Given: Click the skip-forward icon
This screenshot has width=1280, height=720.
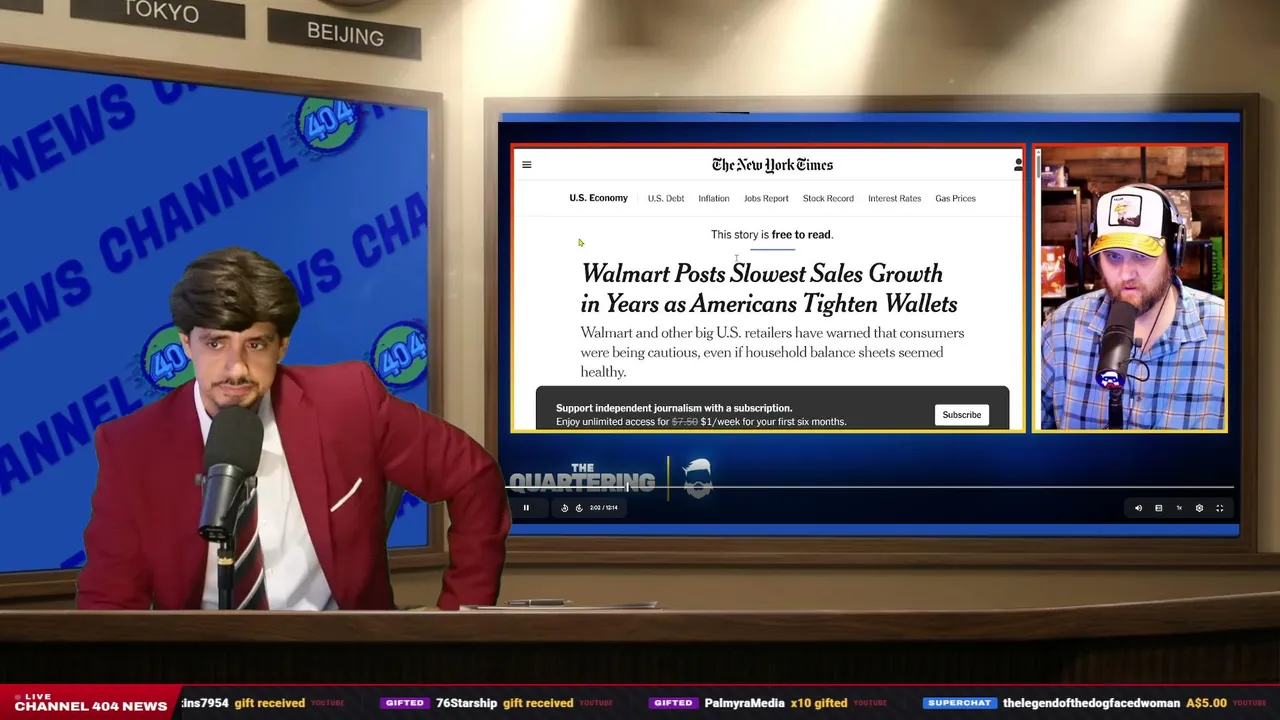Looking at the screenshot, I should click(578, 508).
